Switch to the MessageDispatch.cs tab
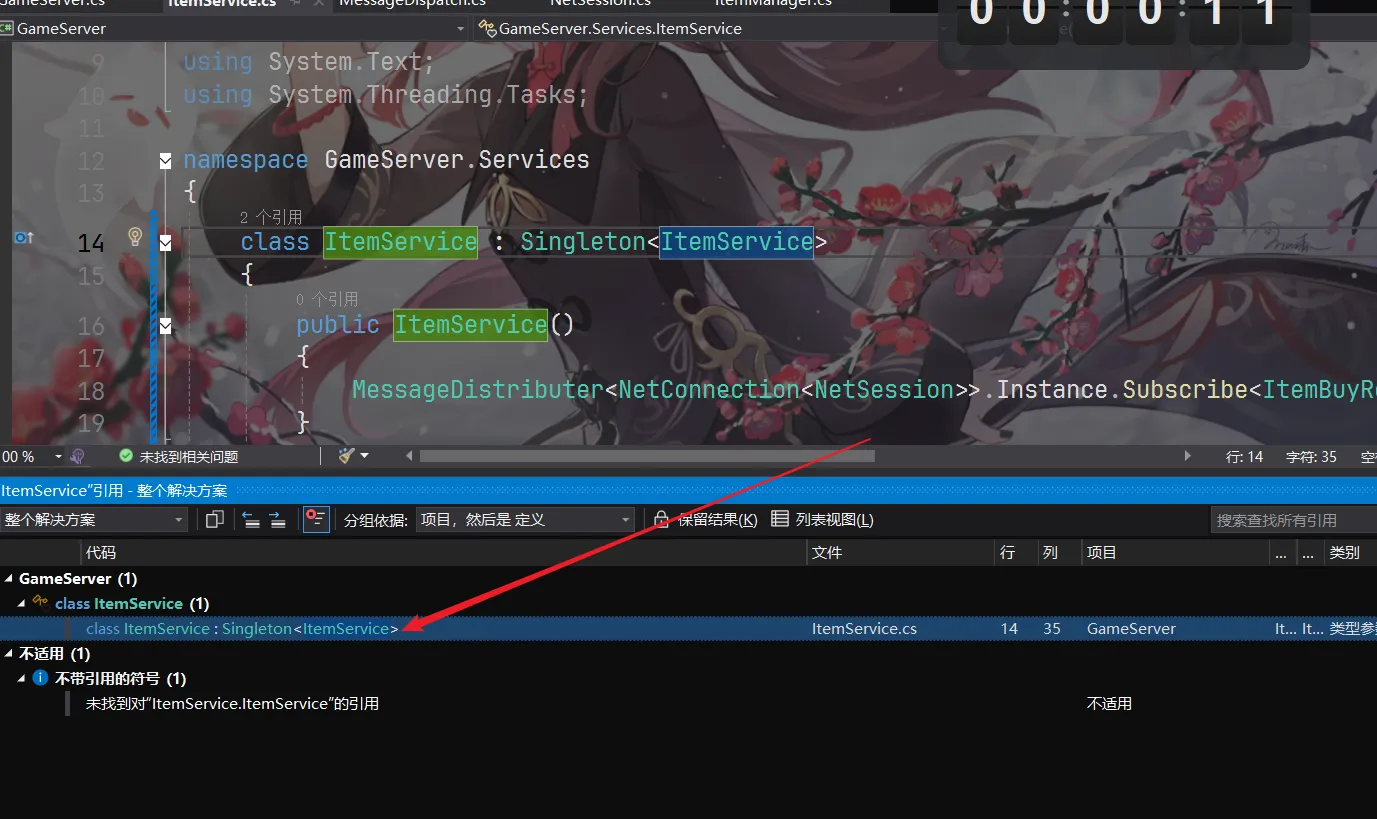The image size is (1377, 819). tap(412, 3)
